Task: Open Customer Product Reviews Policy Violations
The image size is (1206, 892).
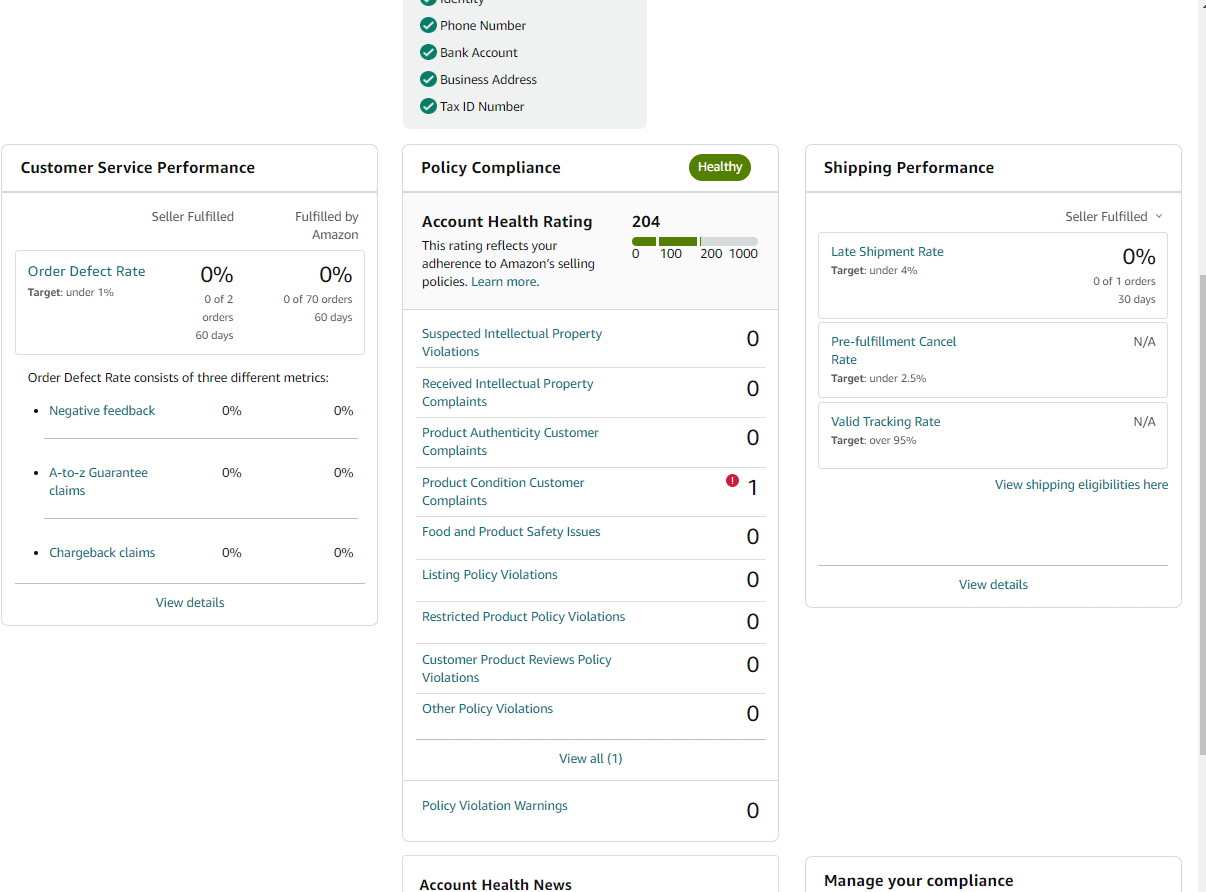Action: point(517,668)
